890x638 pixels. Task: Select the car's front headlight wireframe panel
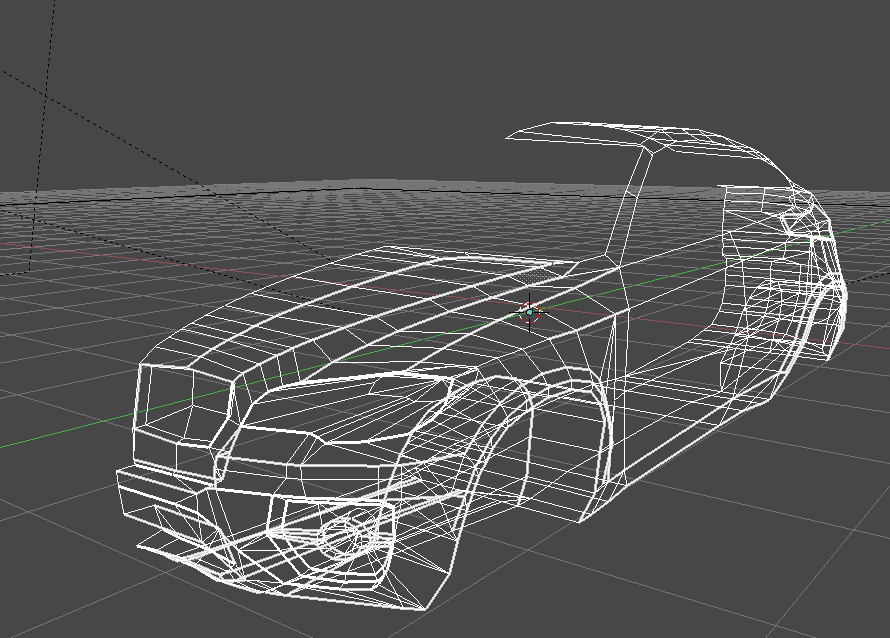pos(346,406)
